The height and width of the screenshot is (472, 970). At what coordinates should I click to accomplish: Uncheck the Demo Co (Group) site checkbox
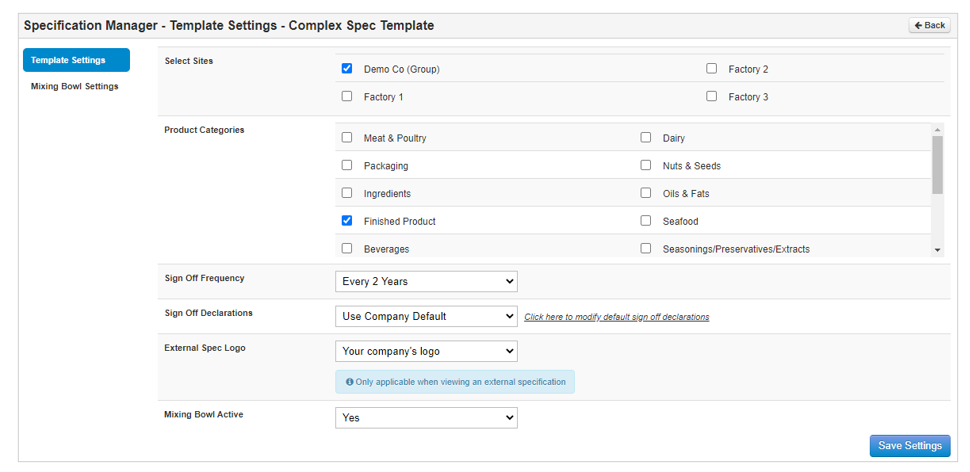[x=347, y=69]
